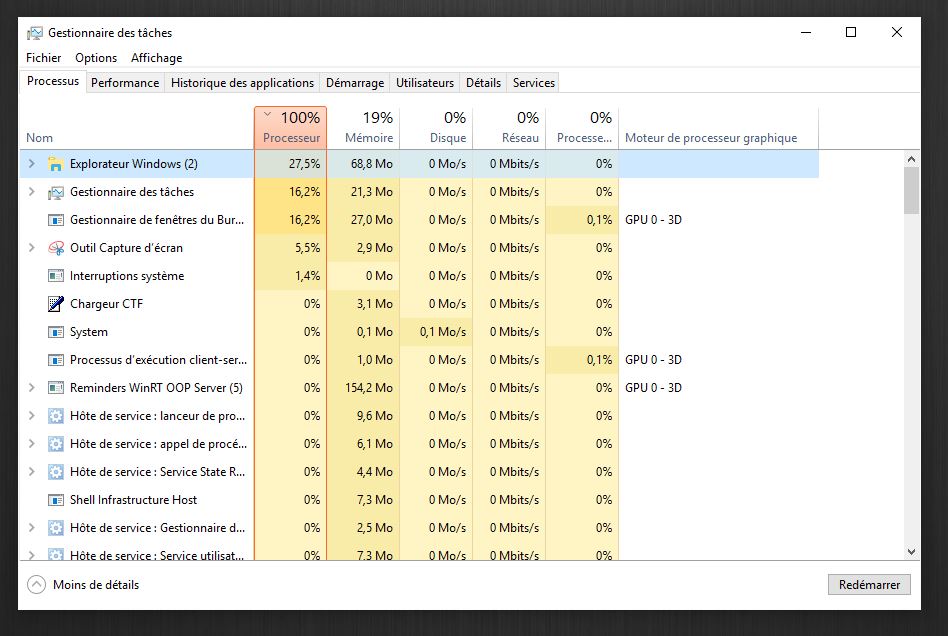
Task: Click 5,5% CPU value of Outil Capture
Action: coord(308,248)
